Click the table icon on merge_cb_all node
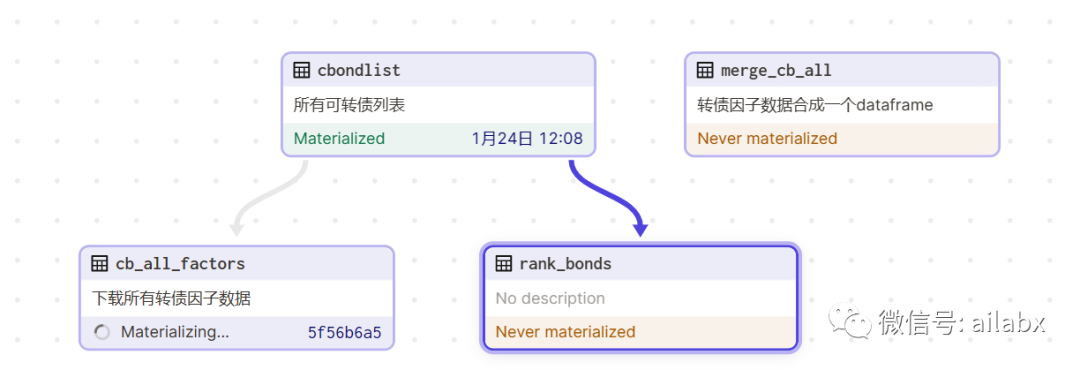The width and height of the screenshot is (1080, 370). (705, 70)
